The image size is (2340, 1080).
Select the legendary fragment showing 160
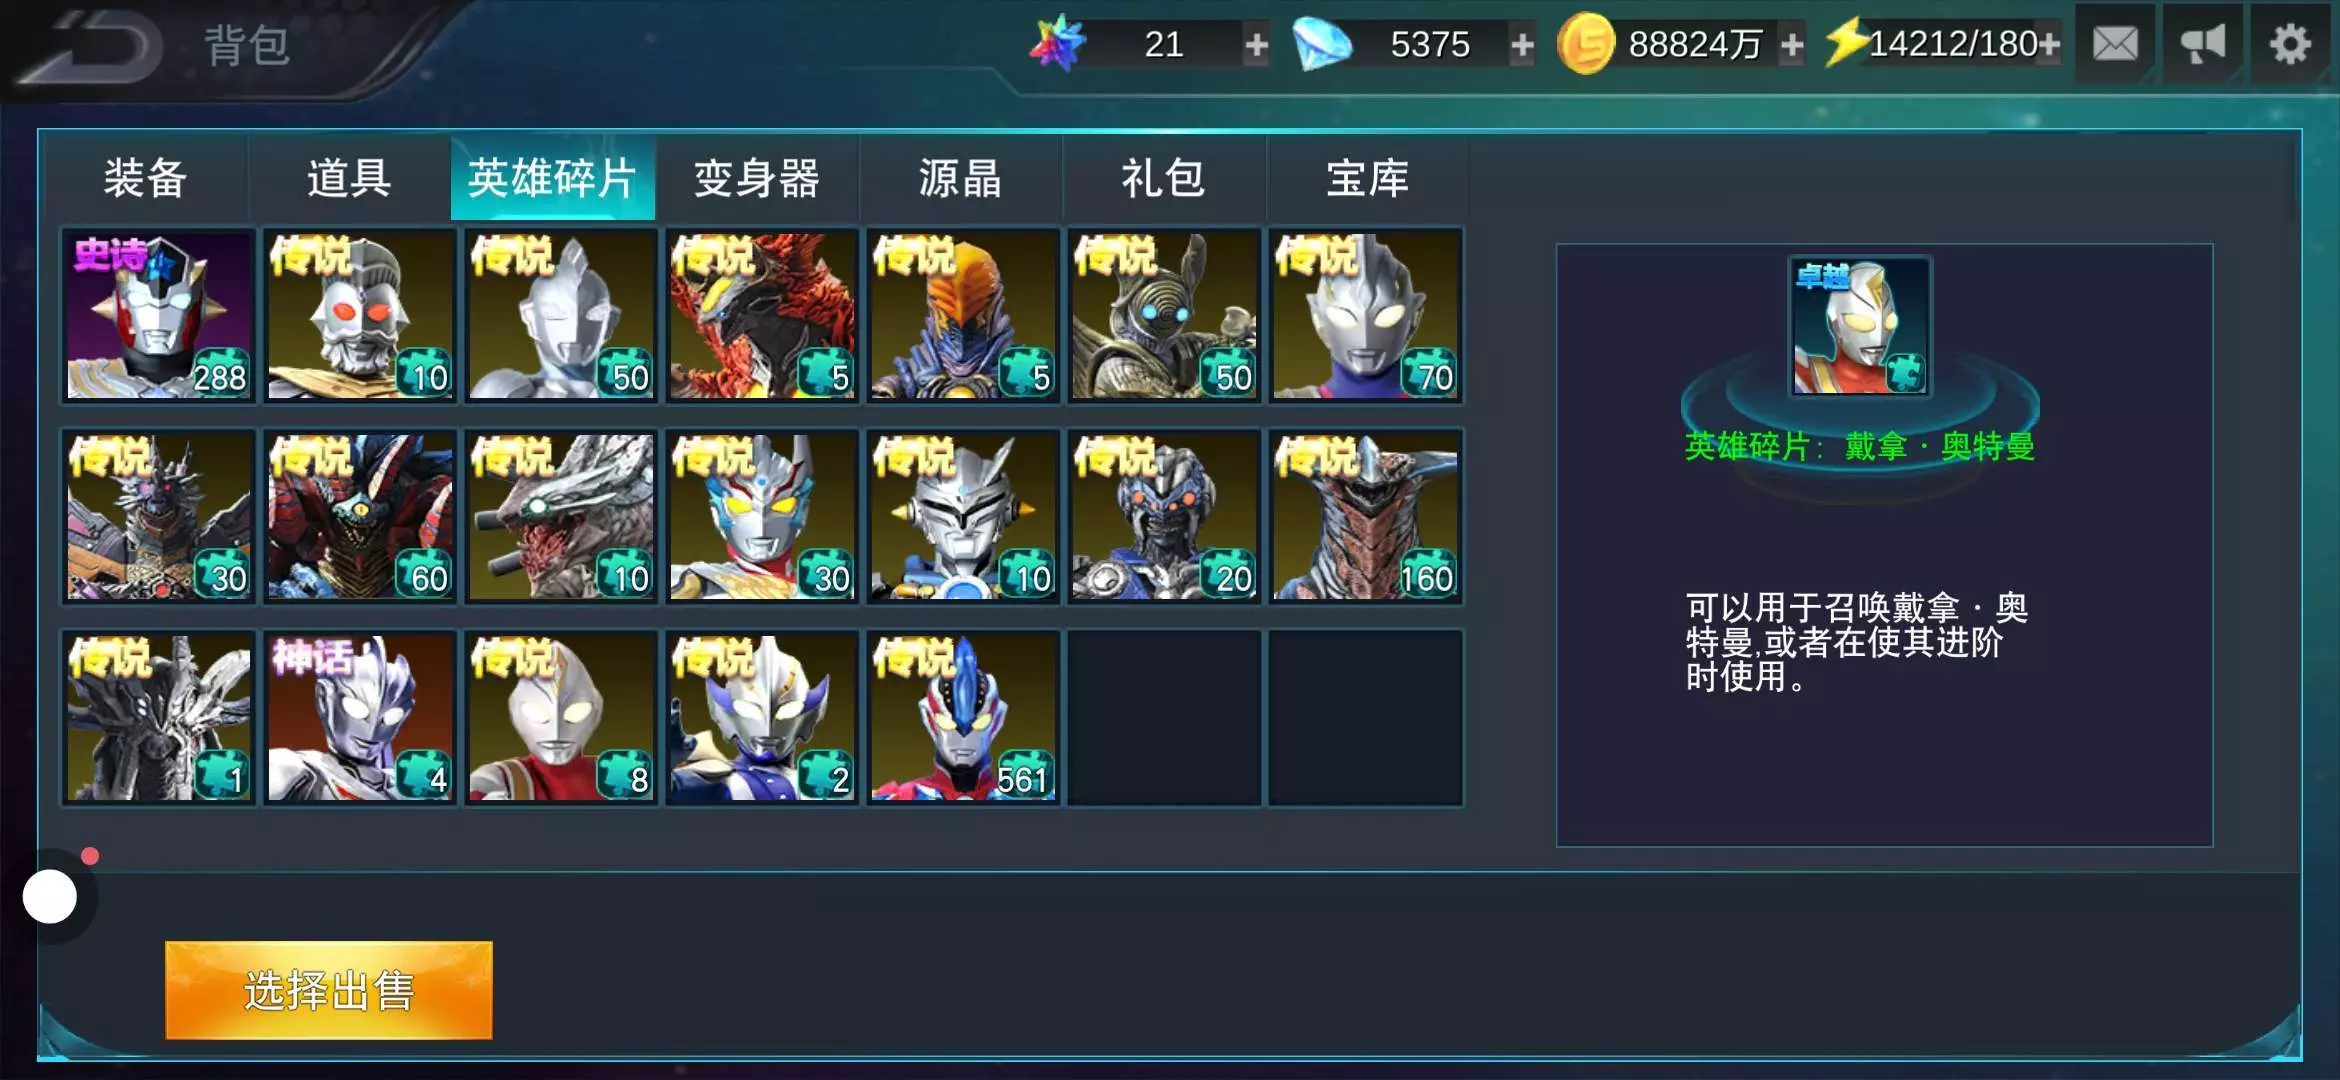(1366, 516)
